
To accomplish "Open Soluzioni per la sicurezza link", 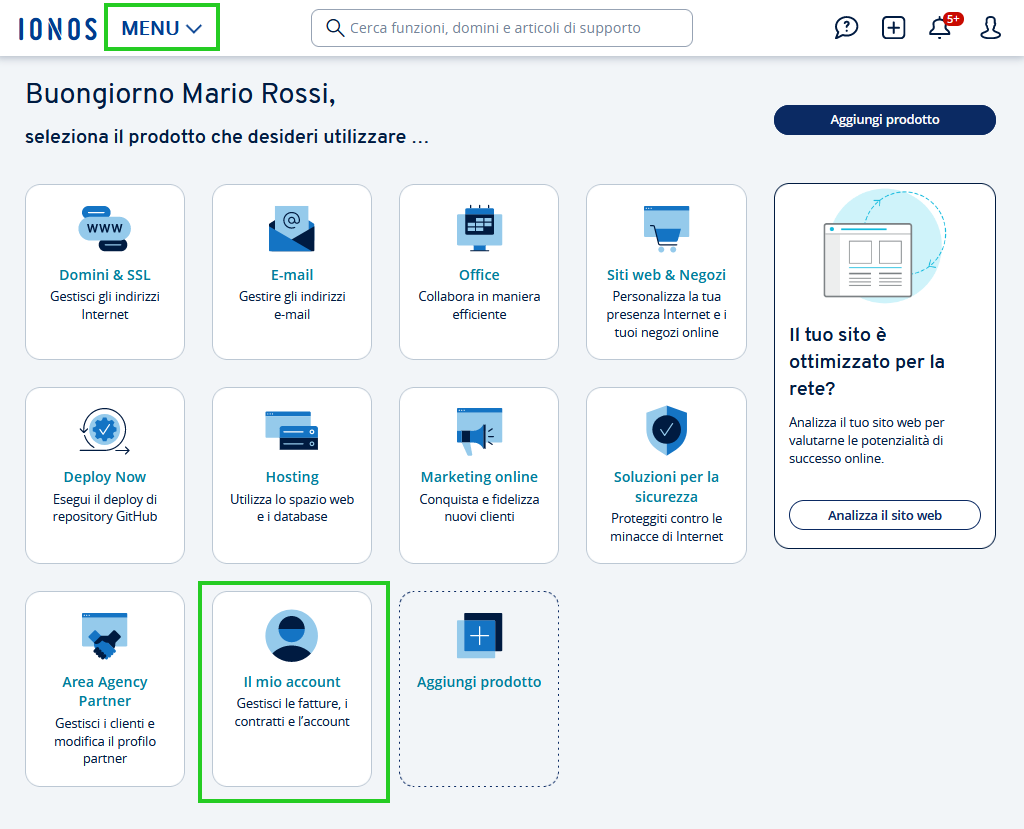I will [x=666, y=487].
